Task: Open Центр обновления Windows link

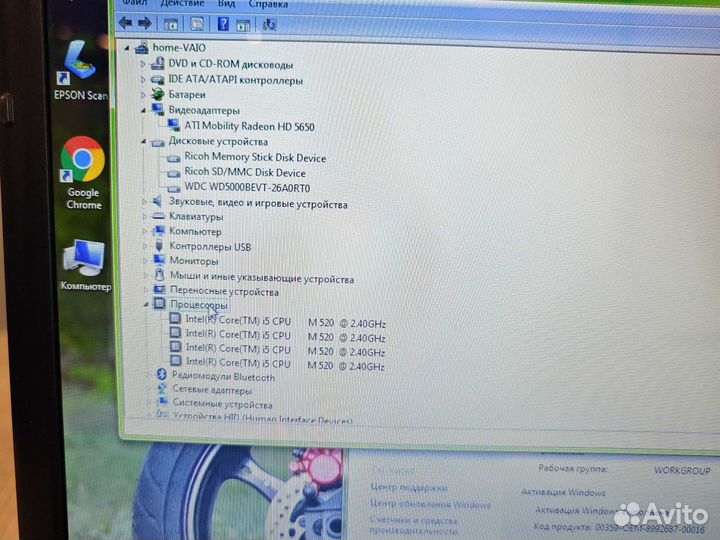Action: click(430, 504)
